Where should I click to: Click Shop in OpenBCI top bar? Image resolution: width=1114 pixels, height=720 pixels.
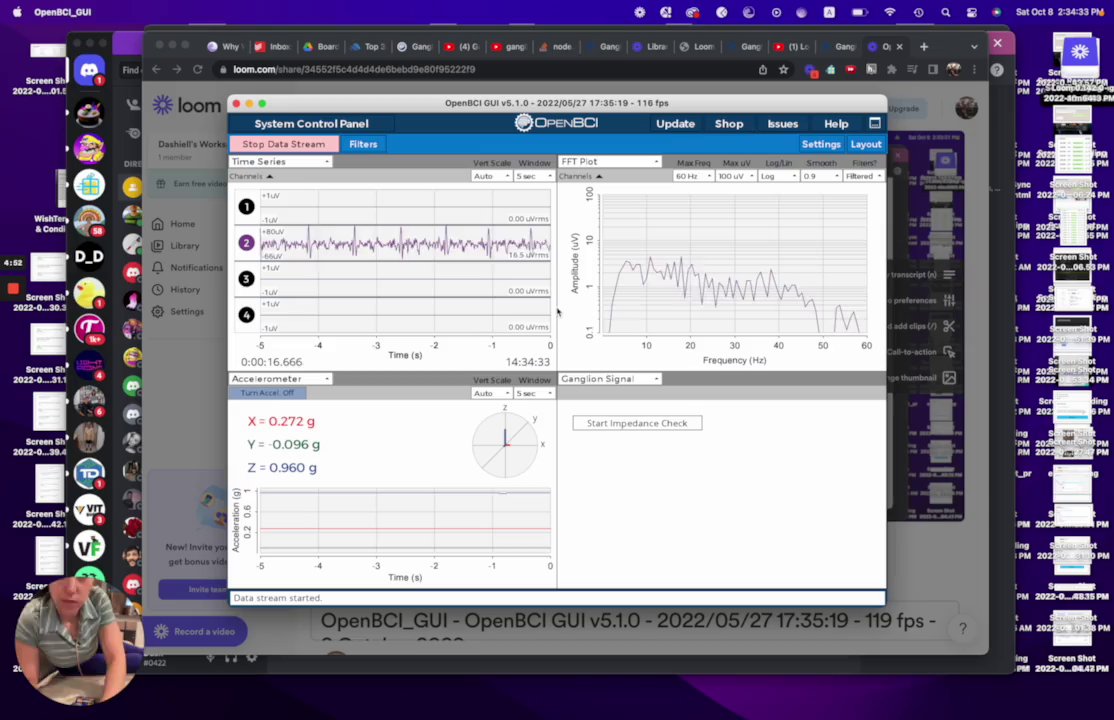pos(729,124)
